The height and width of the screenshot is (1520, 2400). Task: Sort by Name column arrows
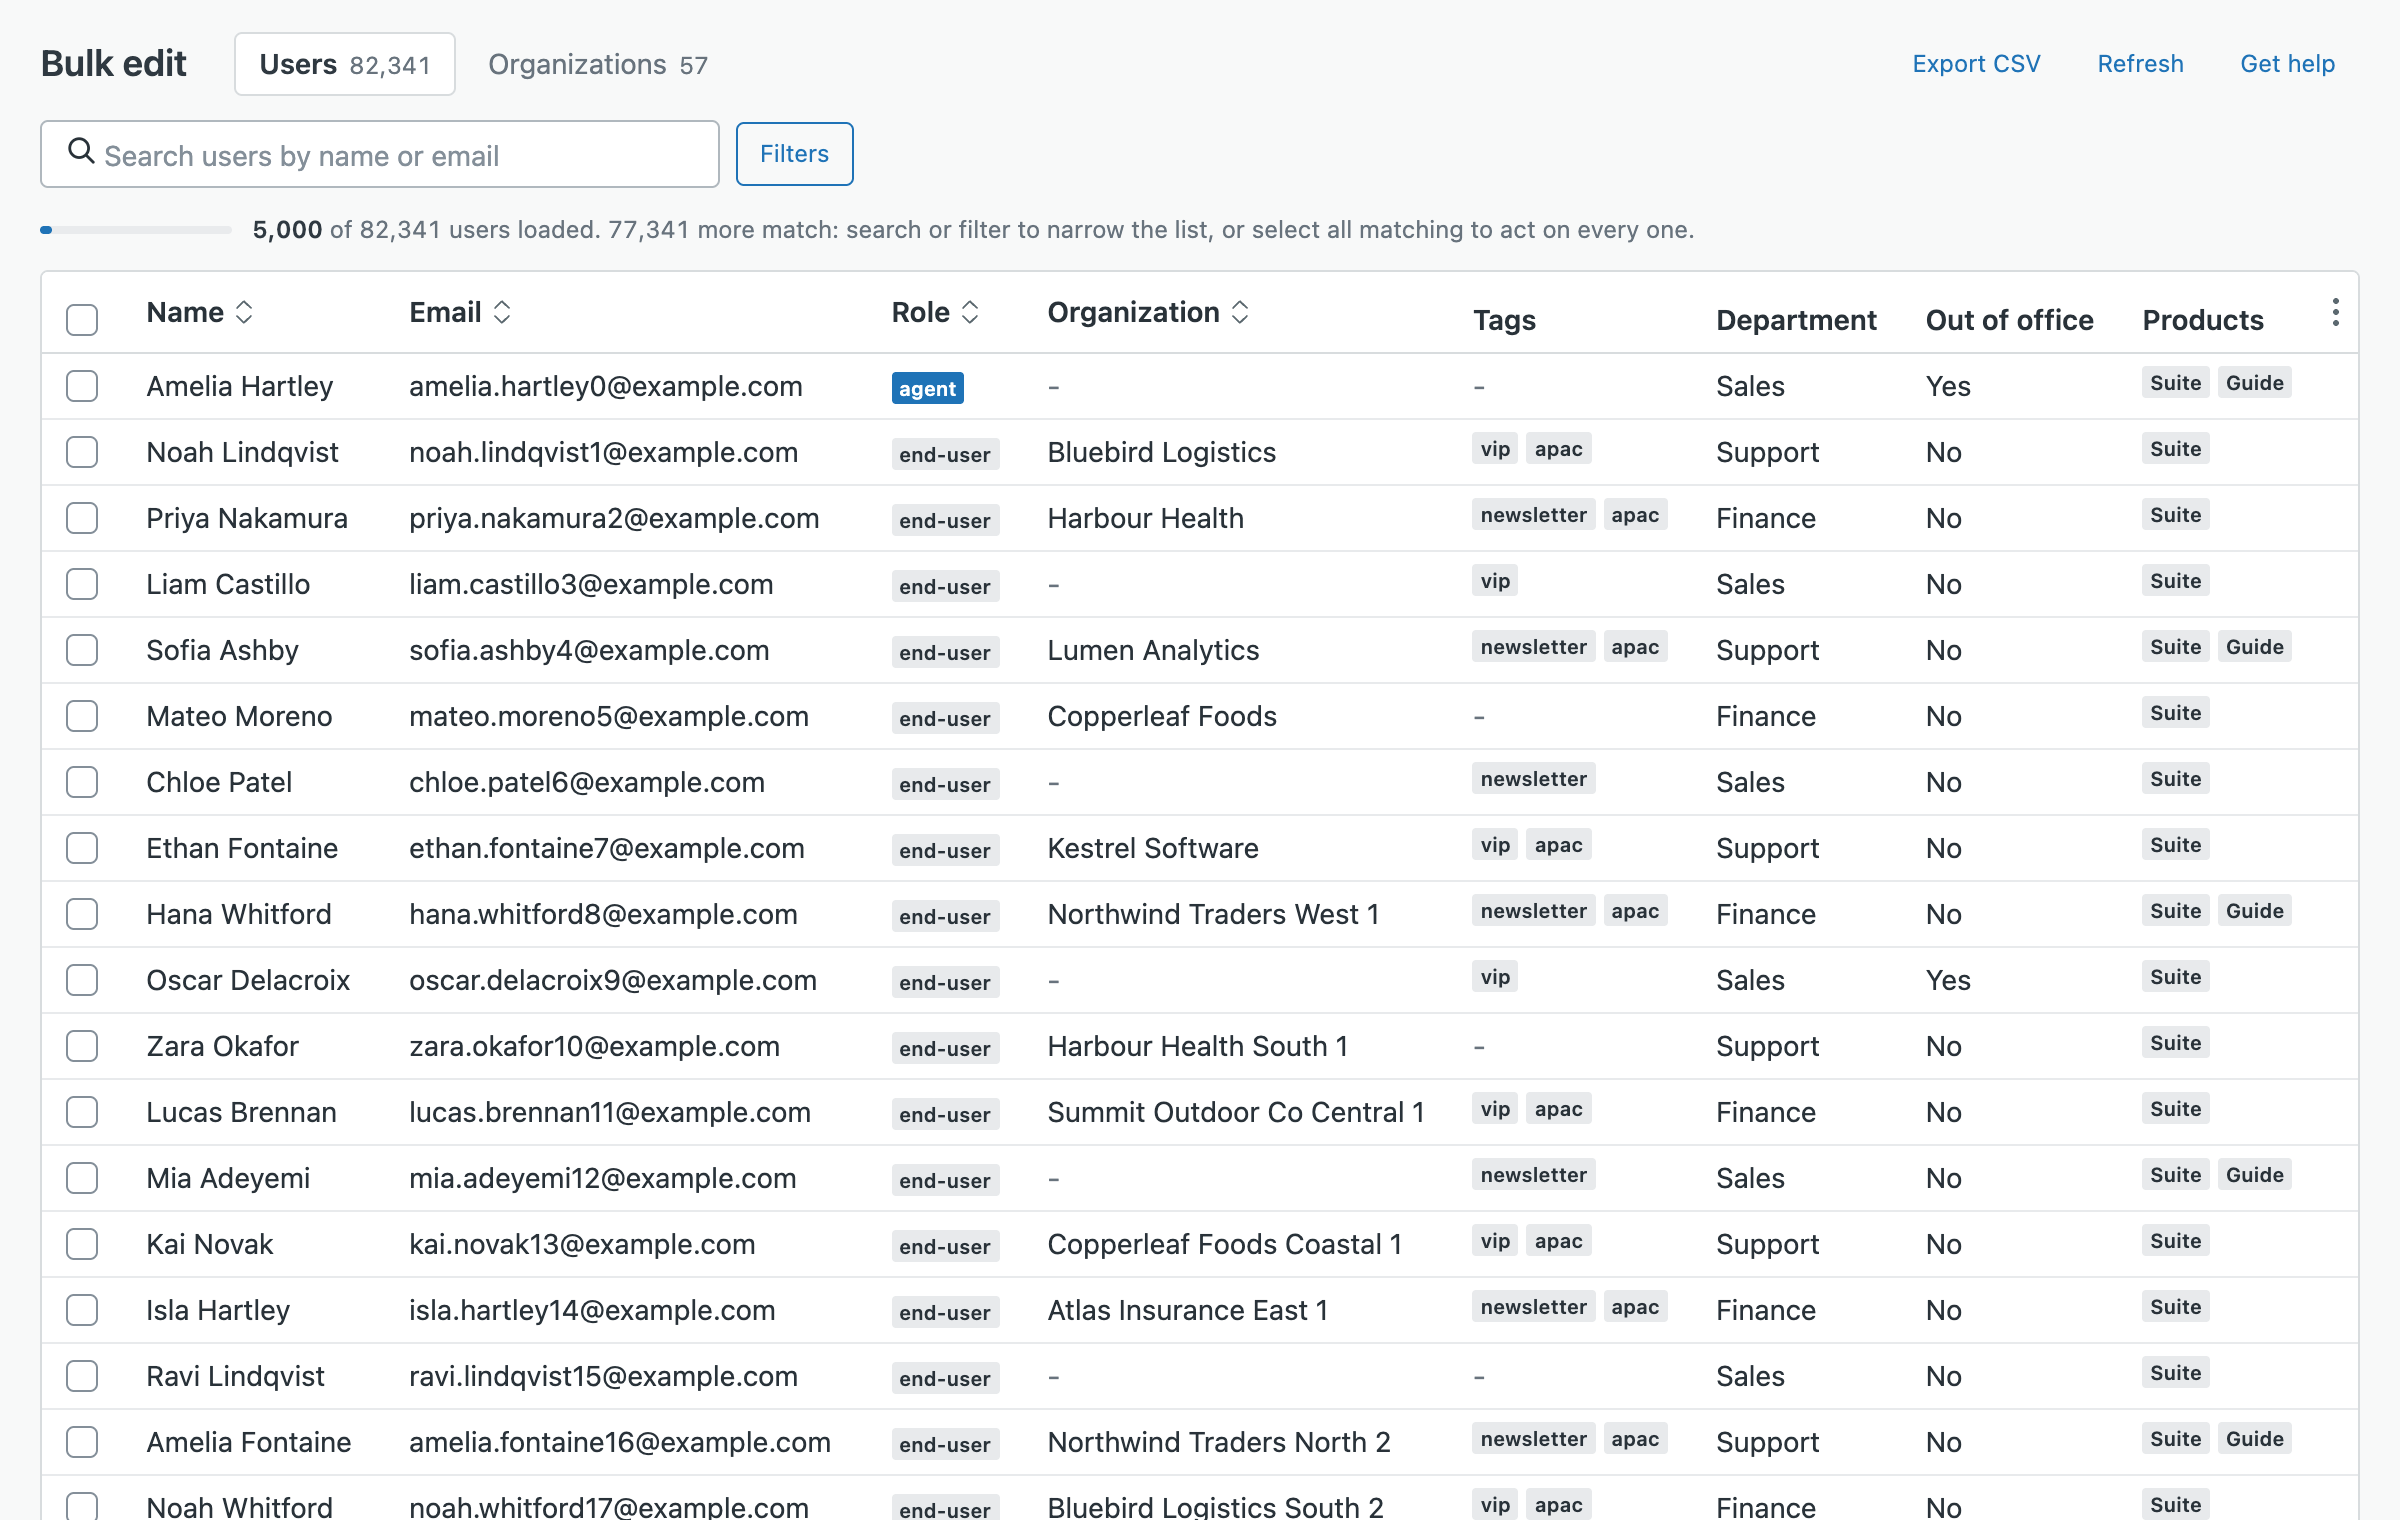tap(244, 312)
